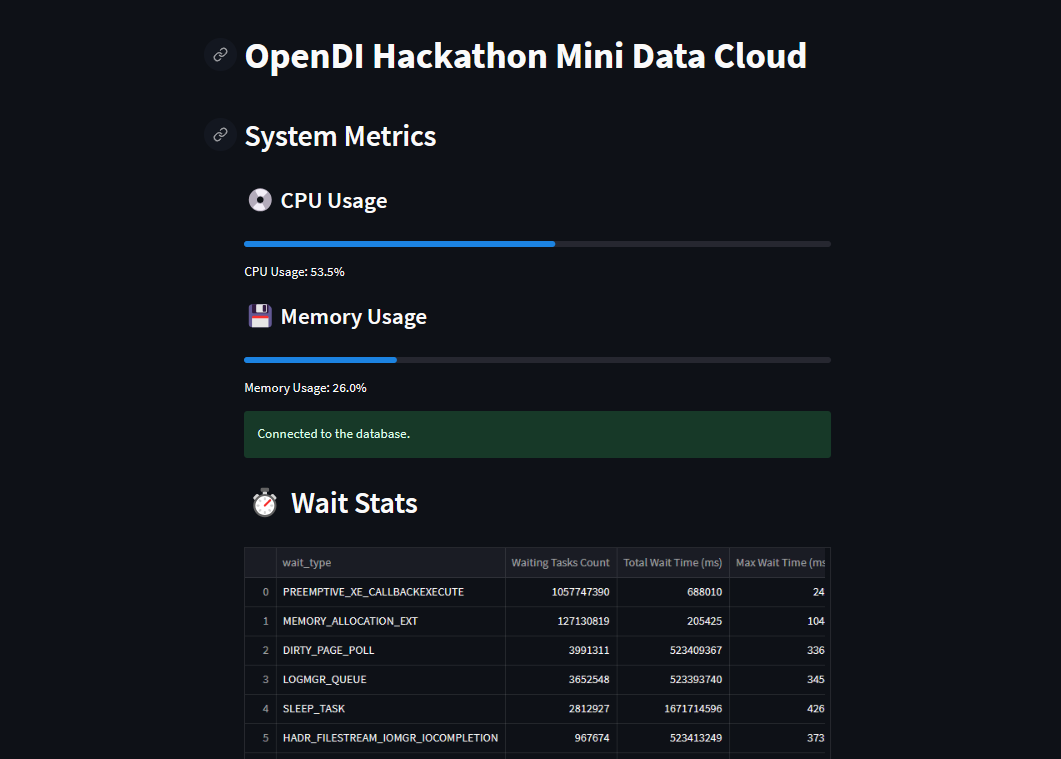Select row index 3 of LOGMGR_QUEUE
This screenshot has width=1061, height=759.
point(261,679)
